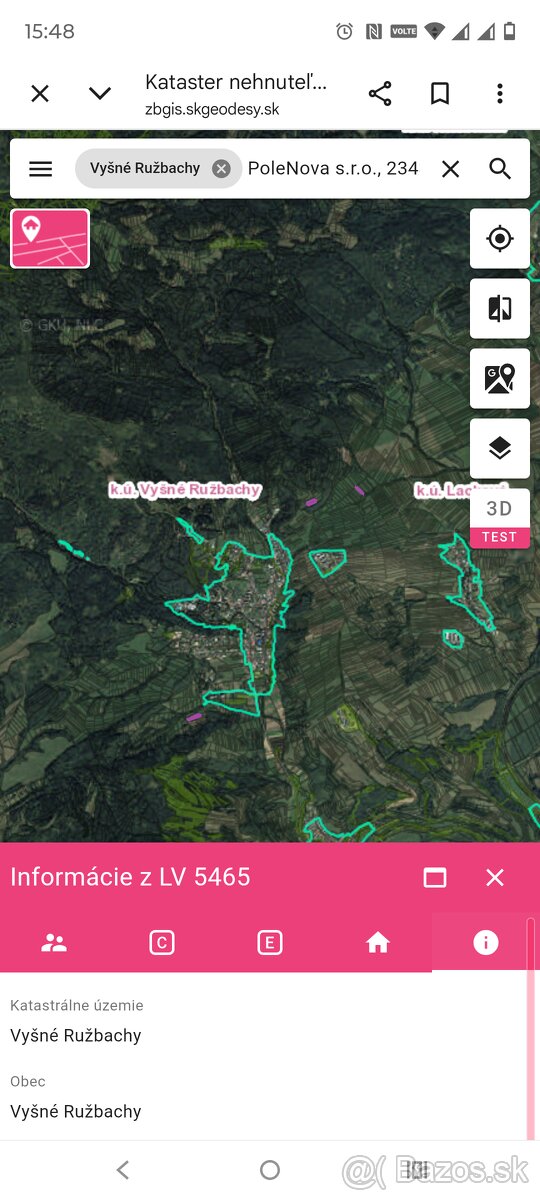Open Google Maps view button
Screen dimensions: 540x1200
pos(500,378)
